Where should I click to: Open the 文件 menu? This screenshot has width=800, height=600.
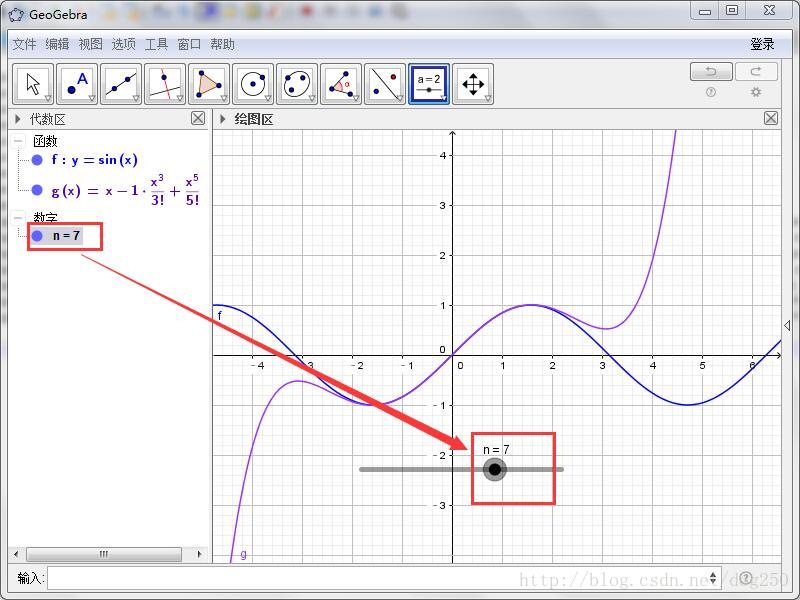(24, 44)
